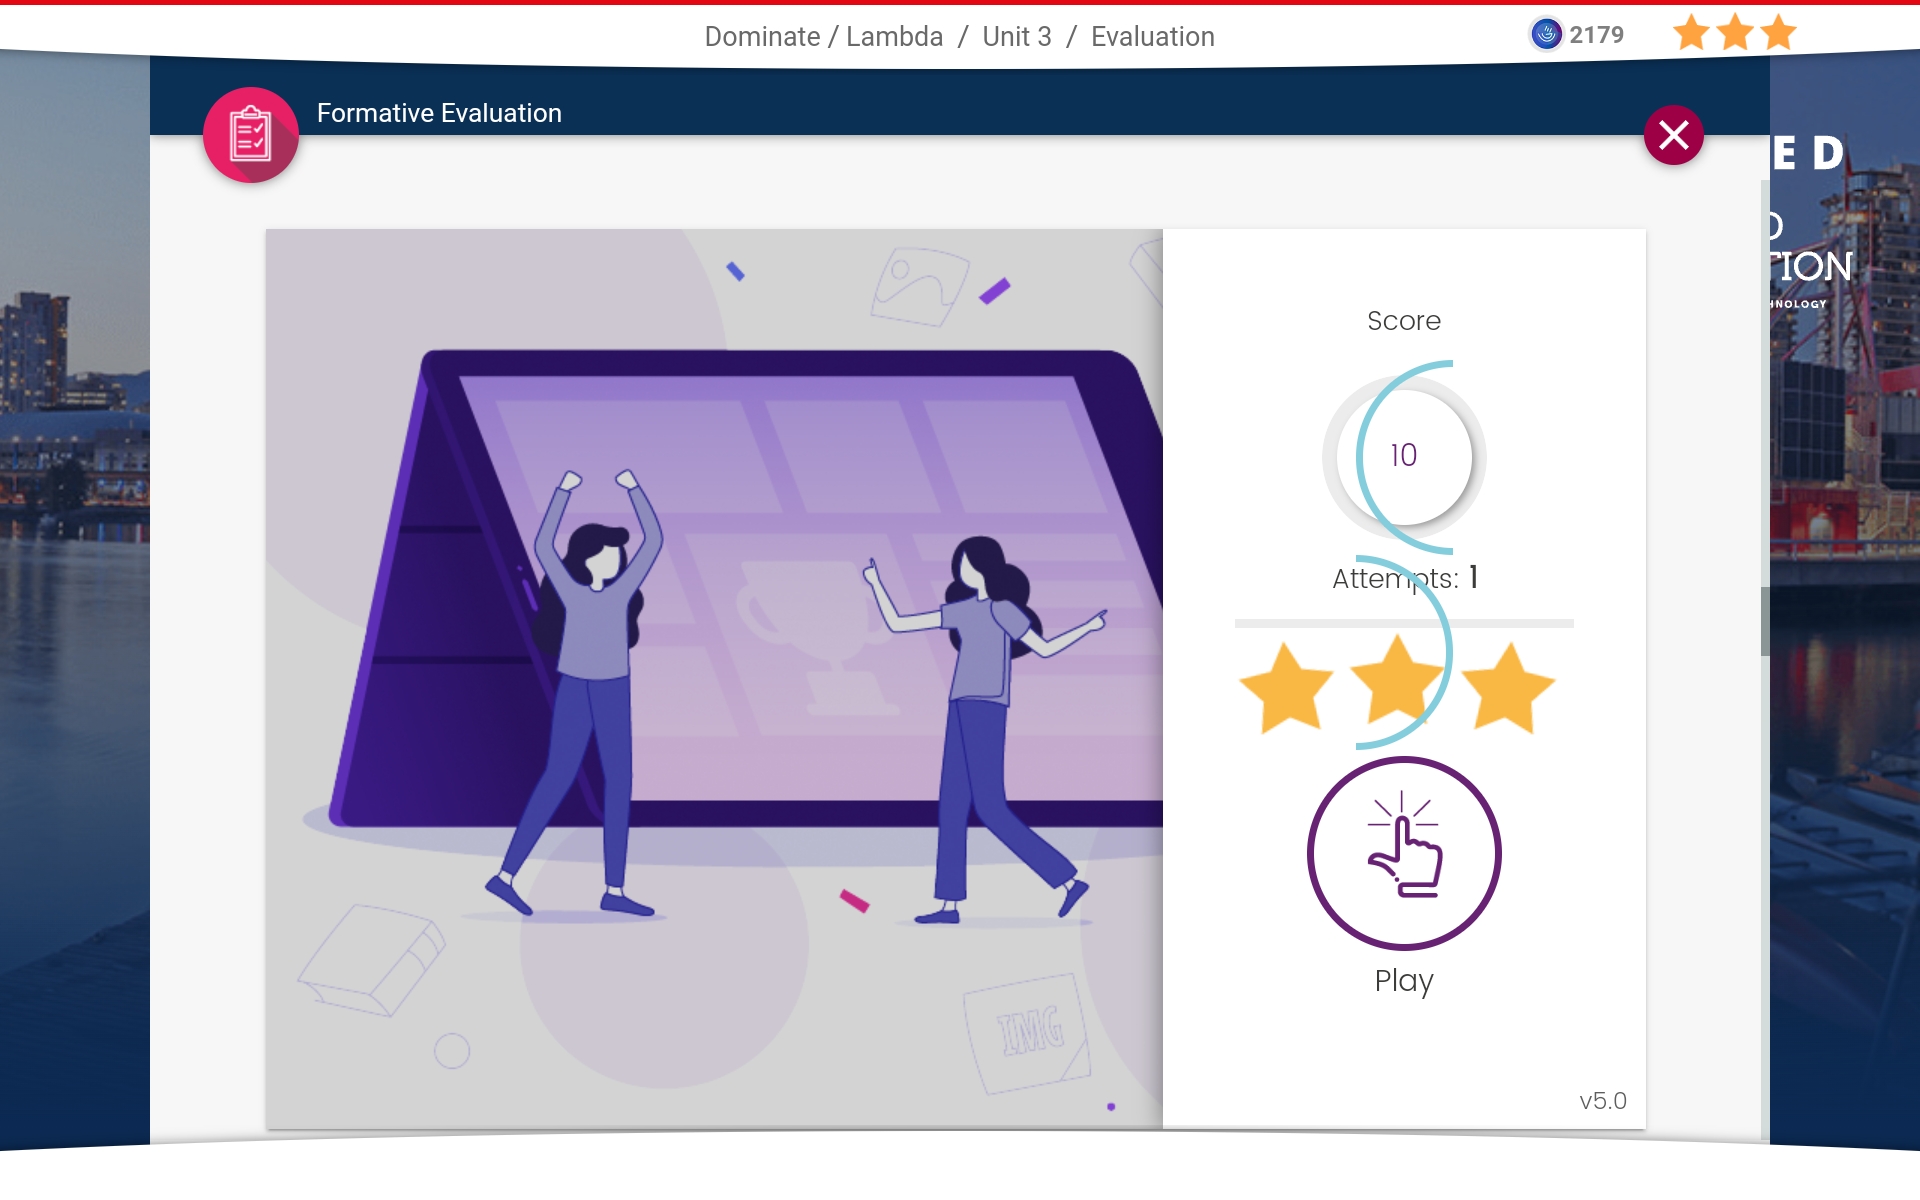
Task: Go to Lambda in the breadcrumb
Action: click(894, 37)
